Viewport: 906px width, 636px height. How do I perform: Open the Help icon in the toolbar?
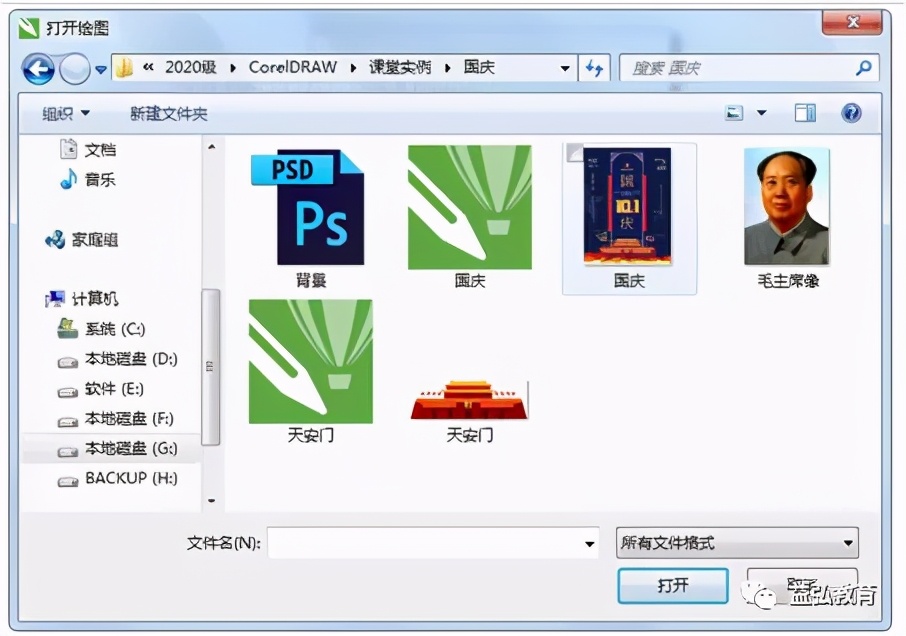(x=849, y=112)
